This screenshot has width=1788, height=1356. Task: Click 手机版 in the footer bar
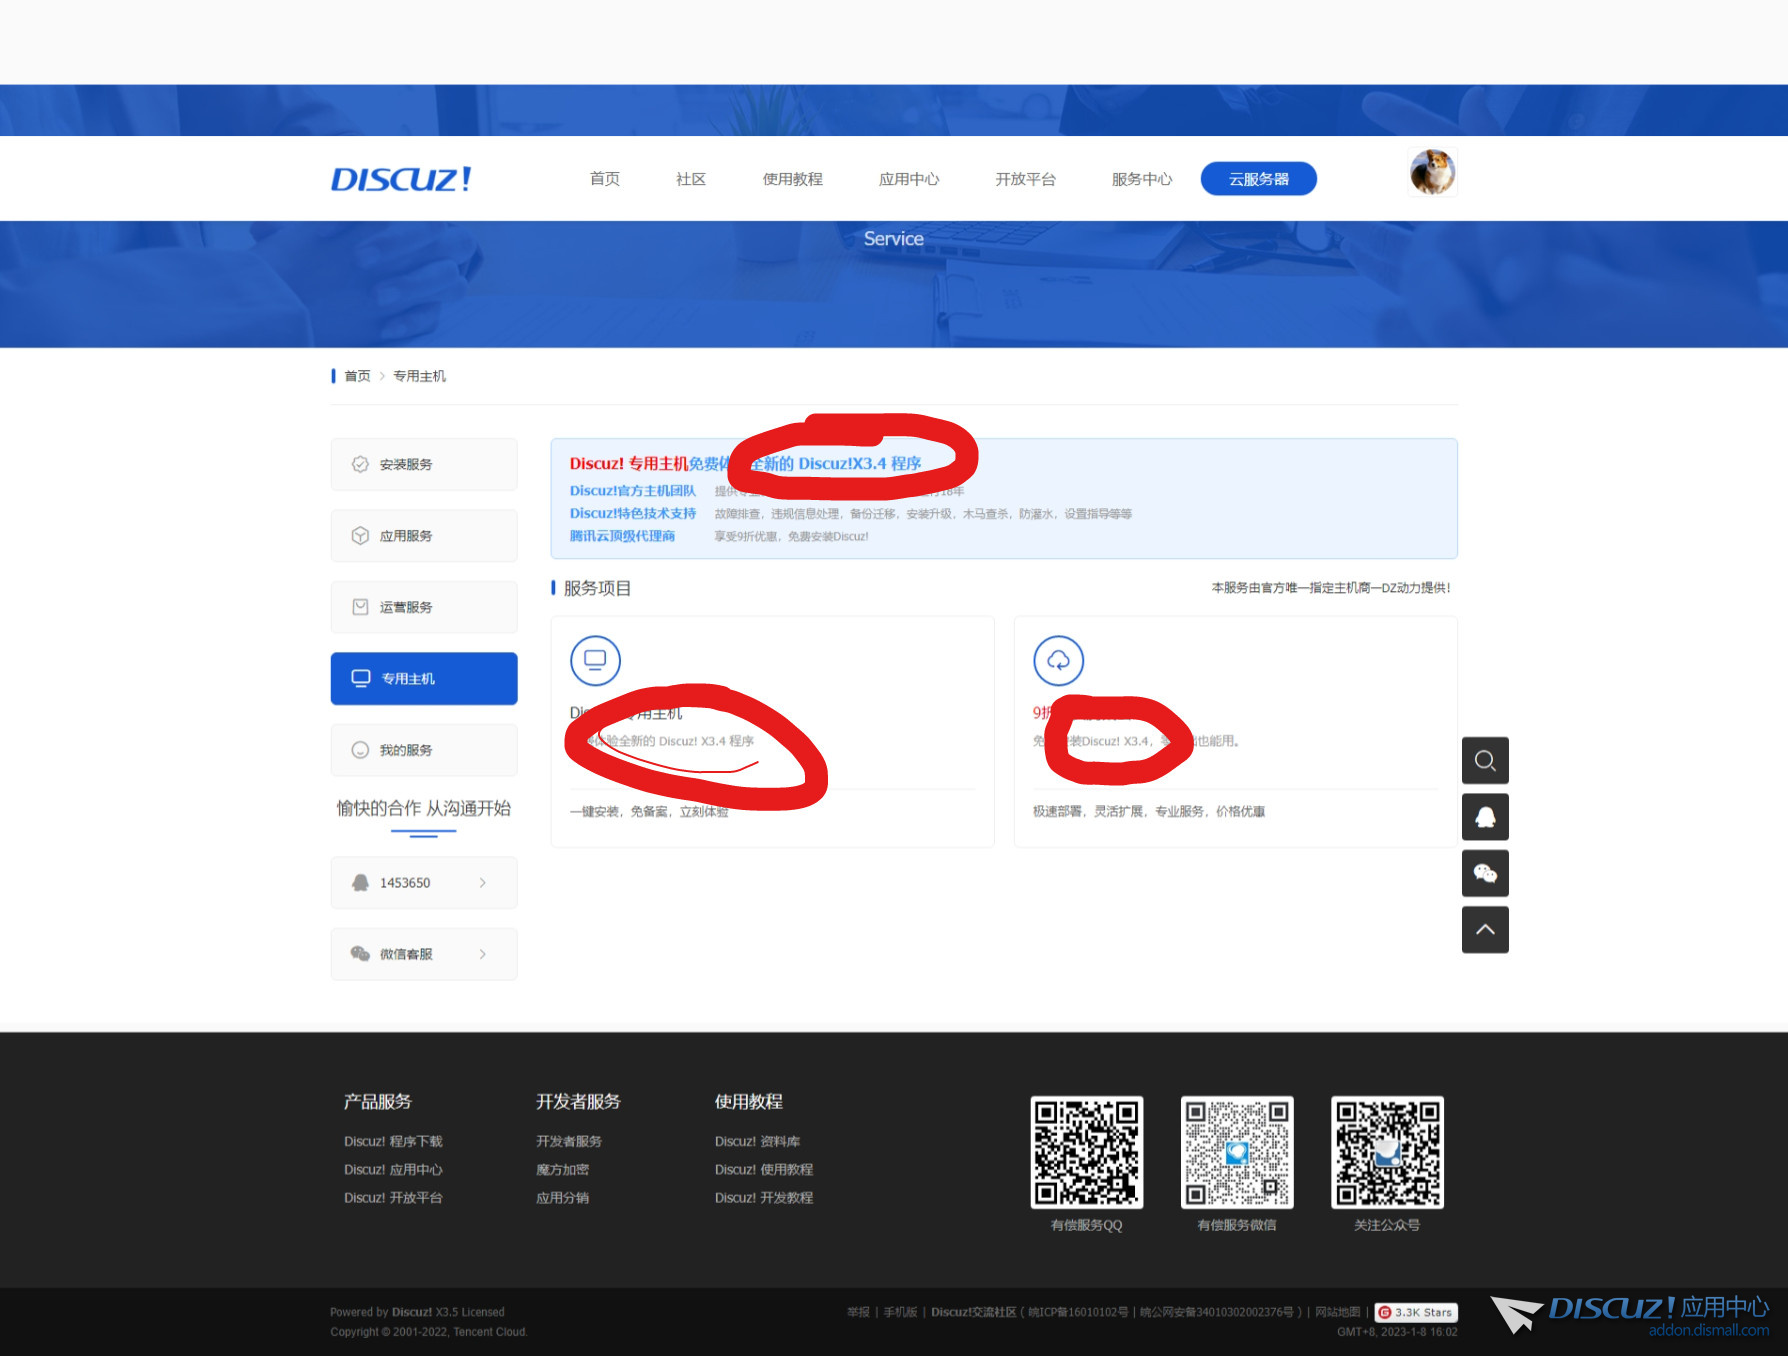click(900, 1312)
